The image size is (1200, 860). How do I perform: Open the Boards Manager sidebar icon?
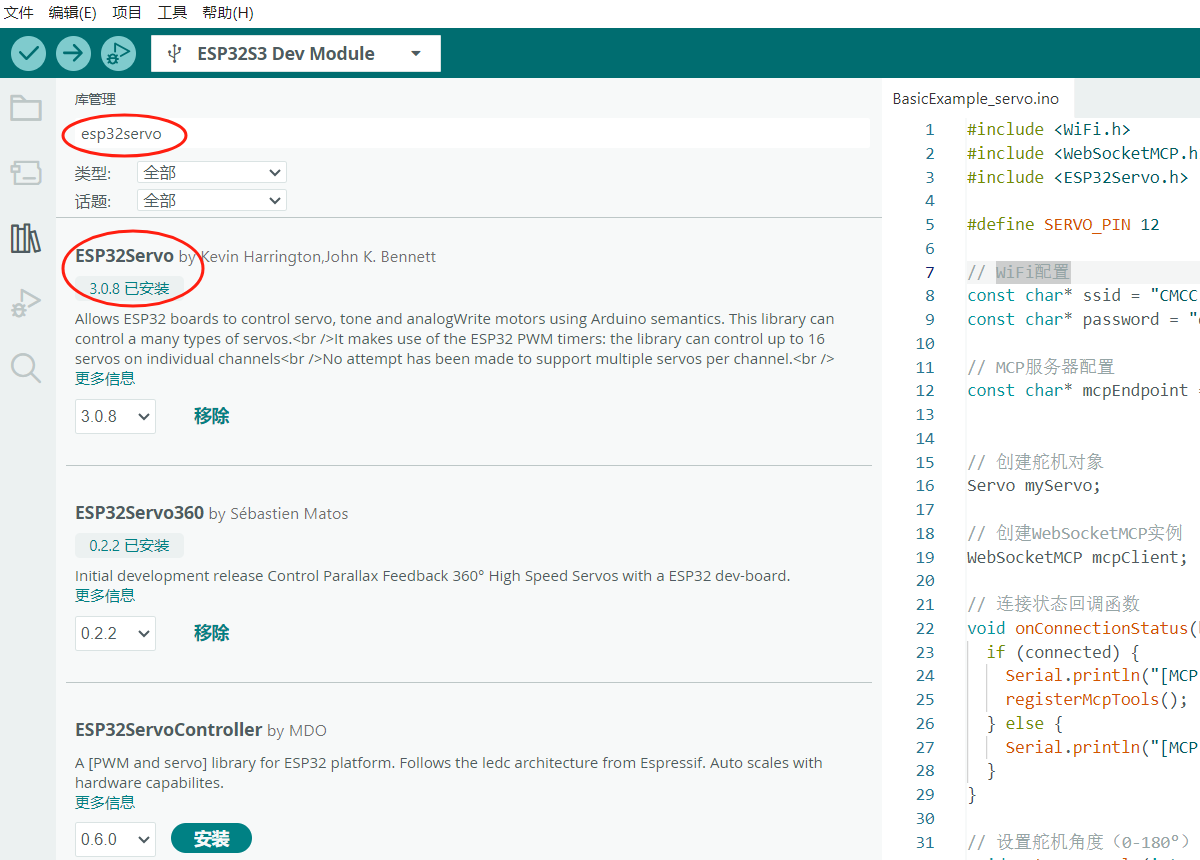[26, 173]
